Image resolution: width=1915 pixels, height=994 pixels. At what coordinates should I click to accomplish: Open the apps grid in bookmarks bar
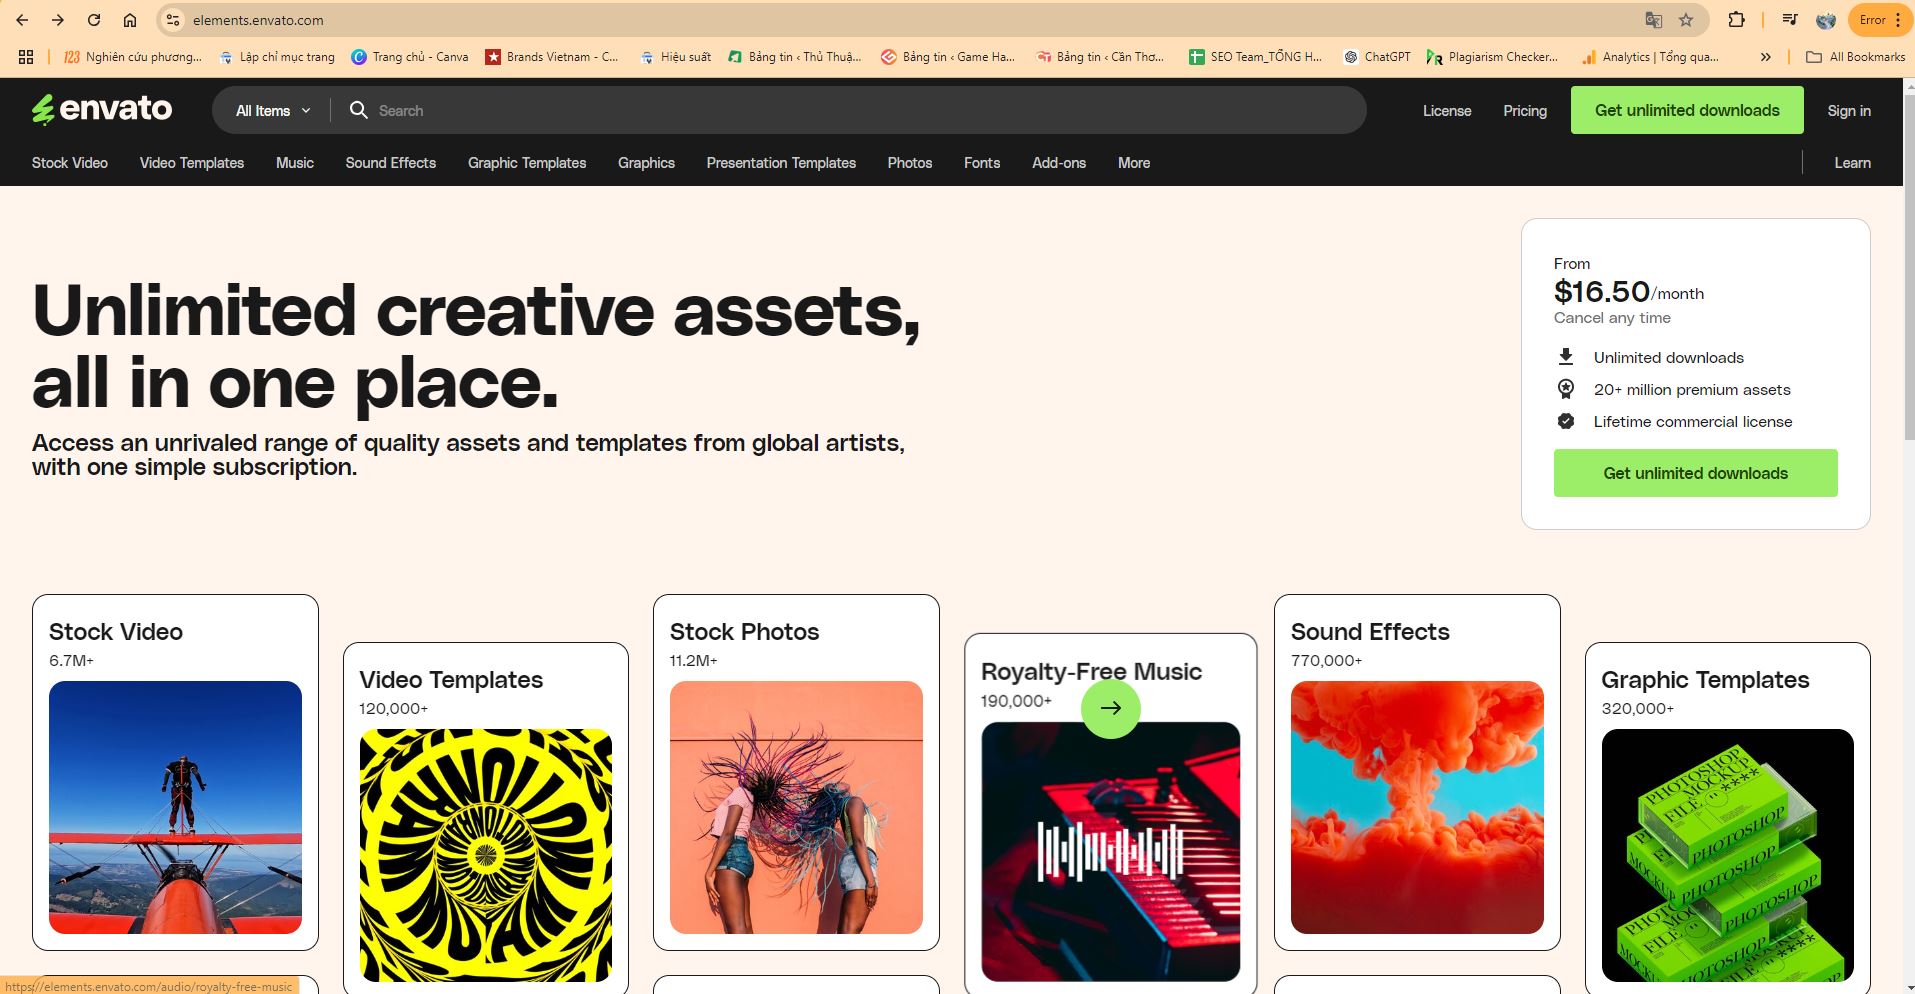26,57
